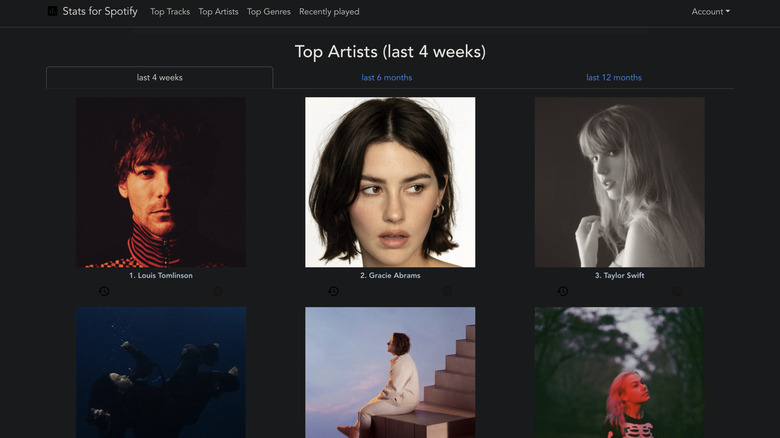Click the Stats for Spotify brand link
Screen dimensions: 780x438
point(100,12)
